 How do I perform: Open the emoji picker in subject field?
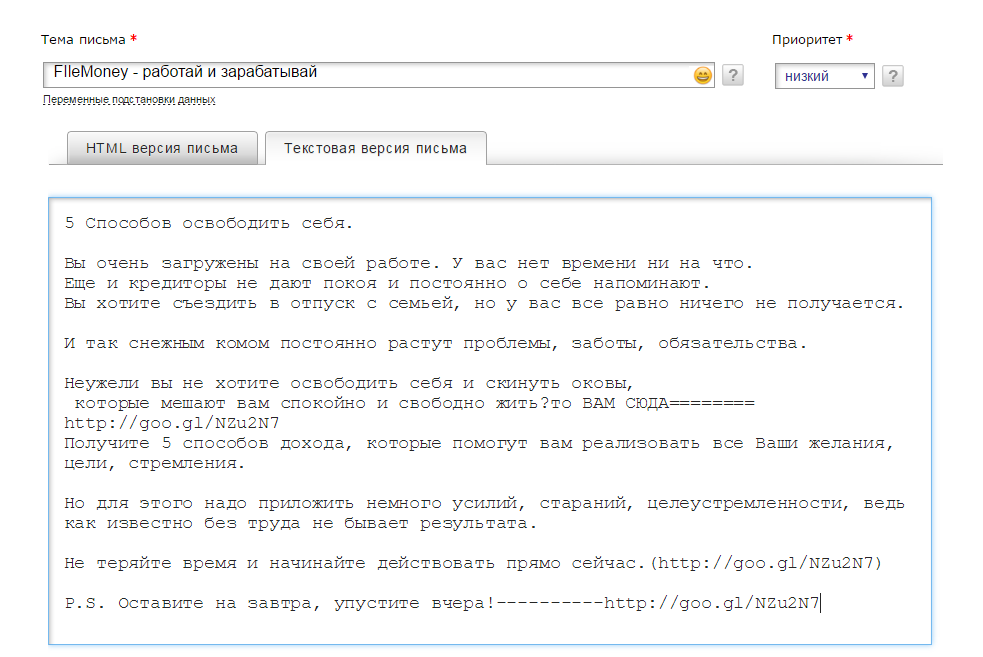click(x=702, y=76)
